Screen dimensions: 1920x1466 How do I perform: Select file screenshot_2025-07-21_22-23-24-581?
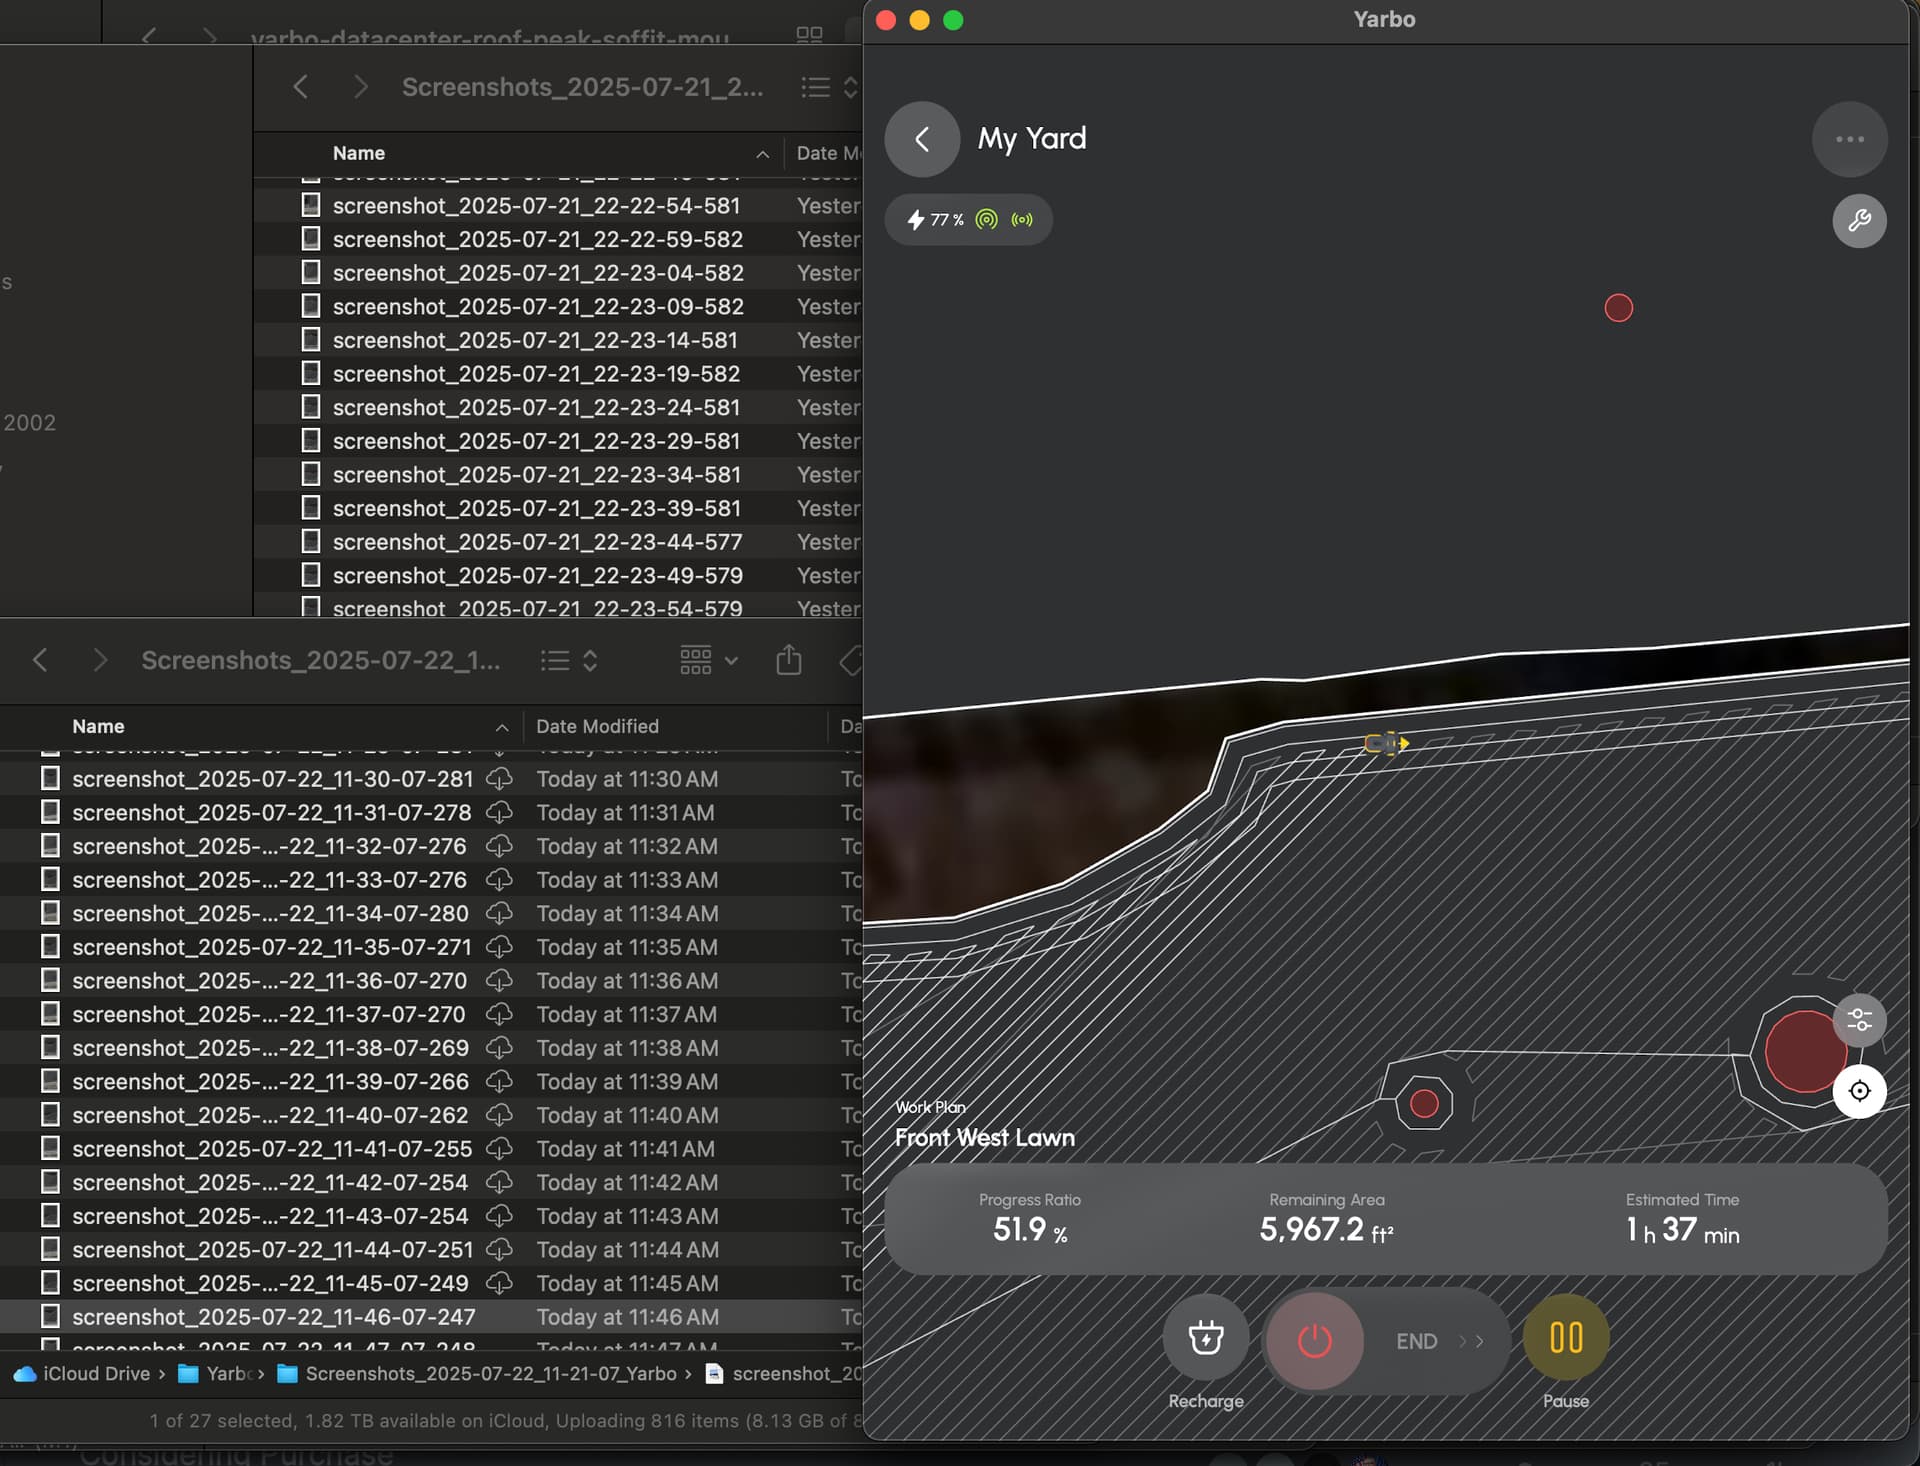[535, 408]
